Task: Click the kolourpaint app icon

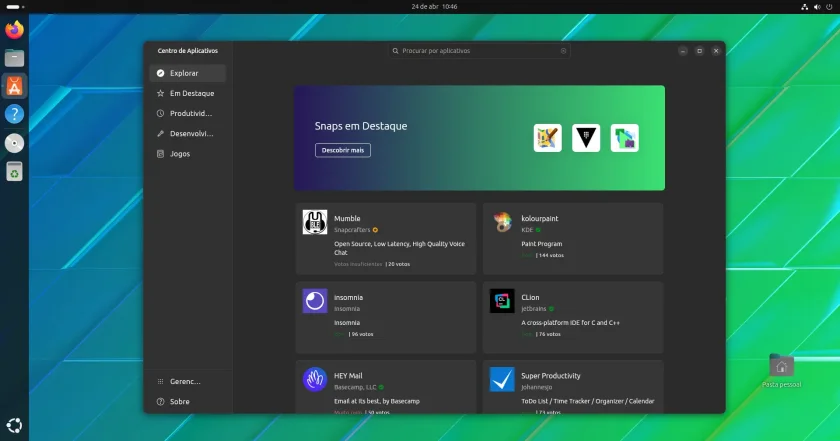Action: 502,222
